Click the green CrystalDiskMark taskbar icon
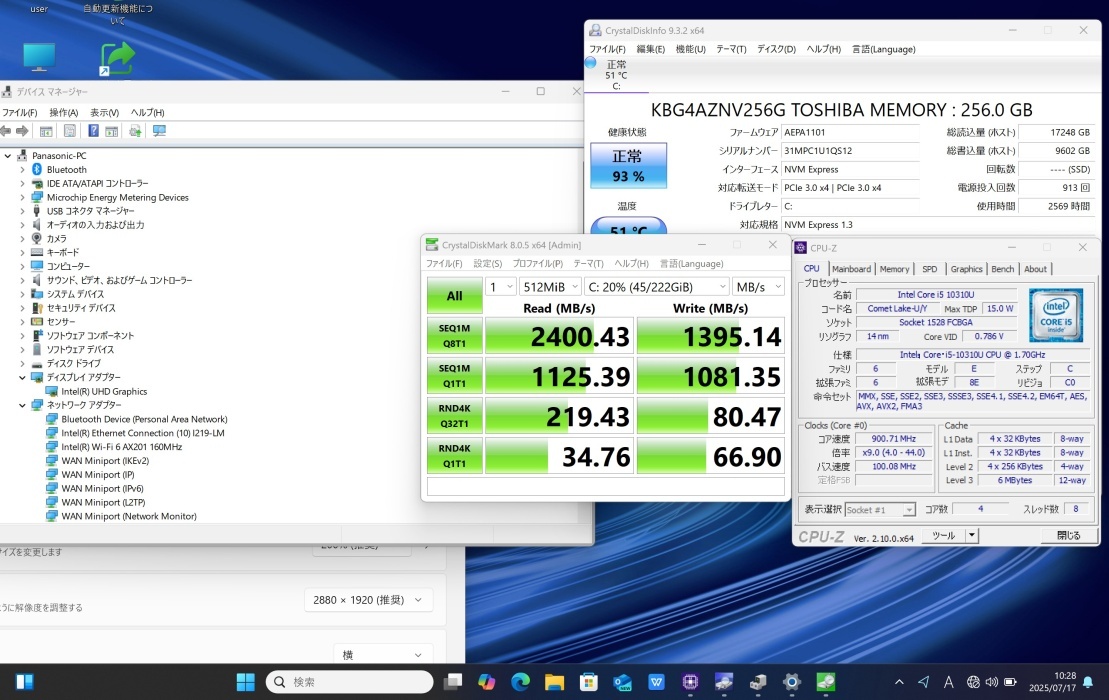This screenshot has width=1109, height=700. 825,682
